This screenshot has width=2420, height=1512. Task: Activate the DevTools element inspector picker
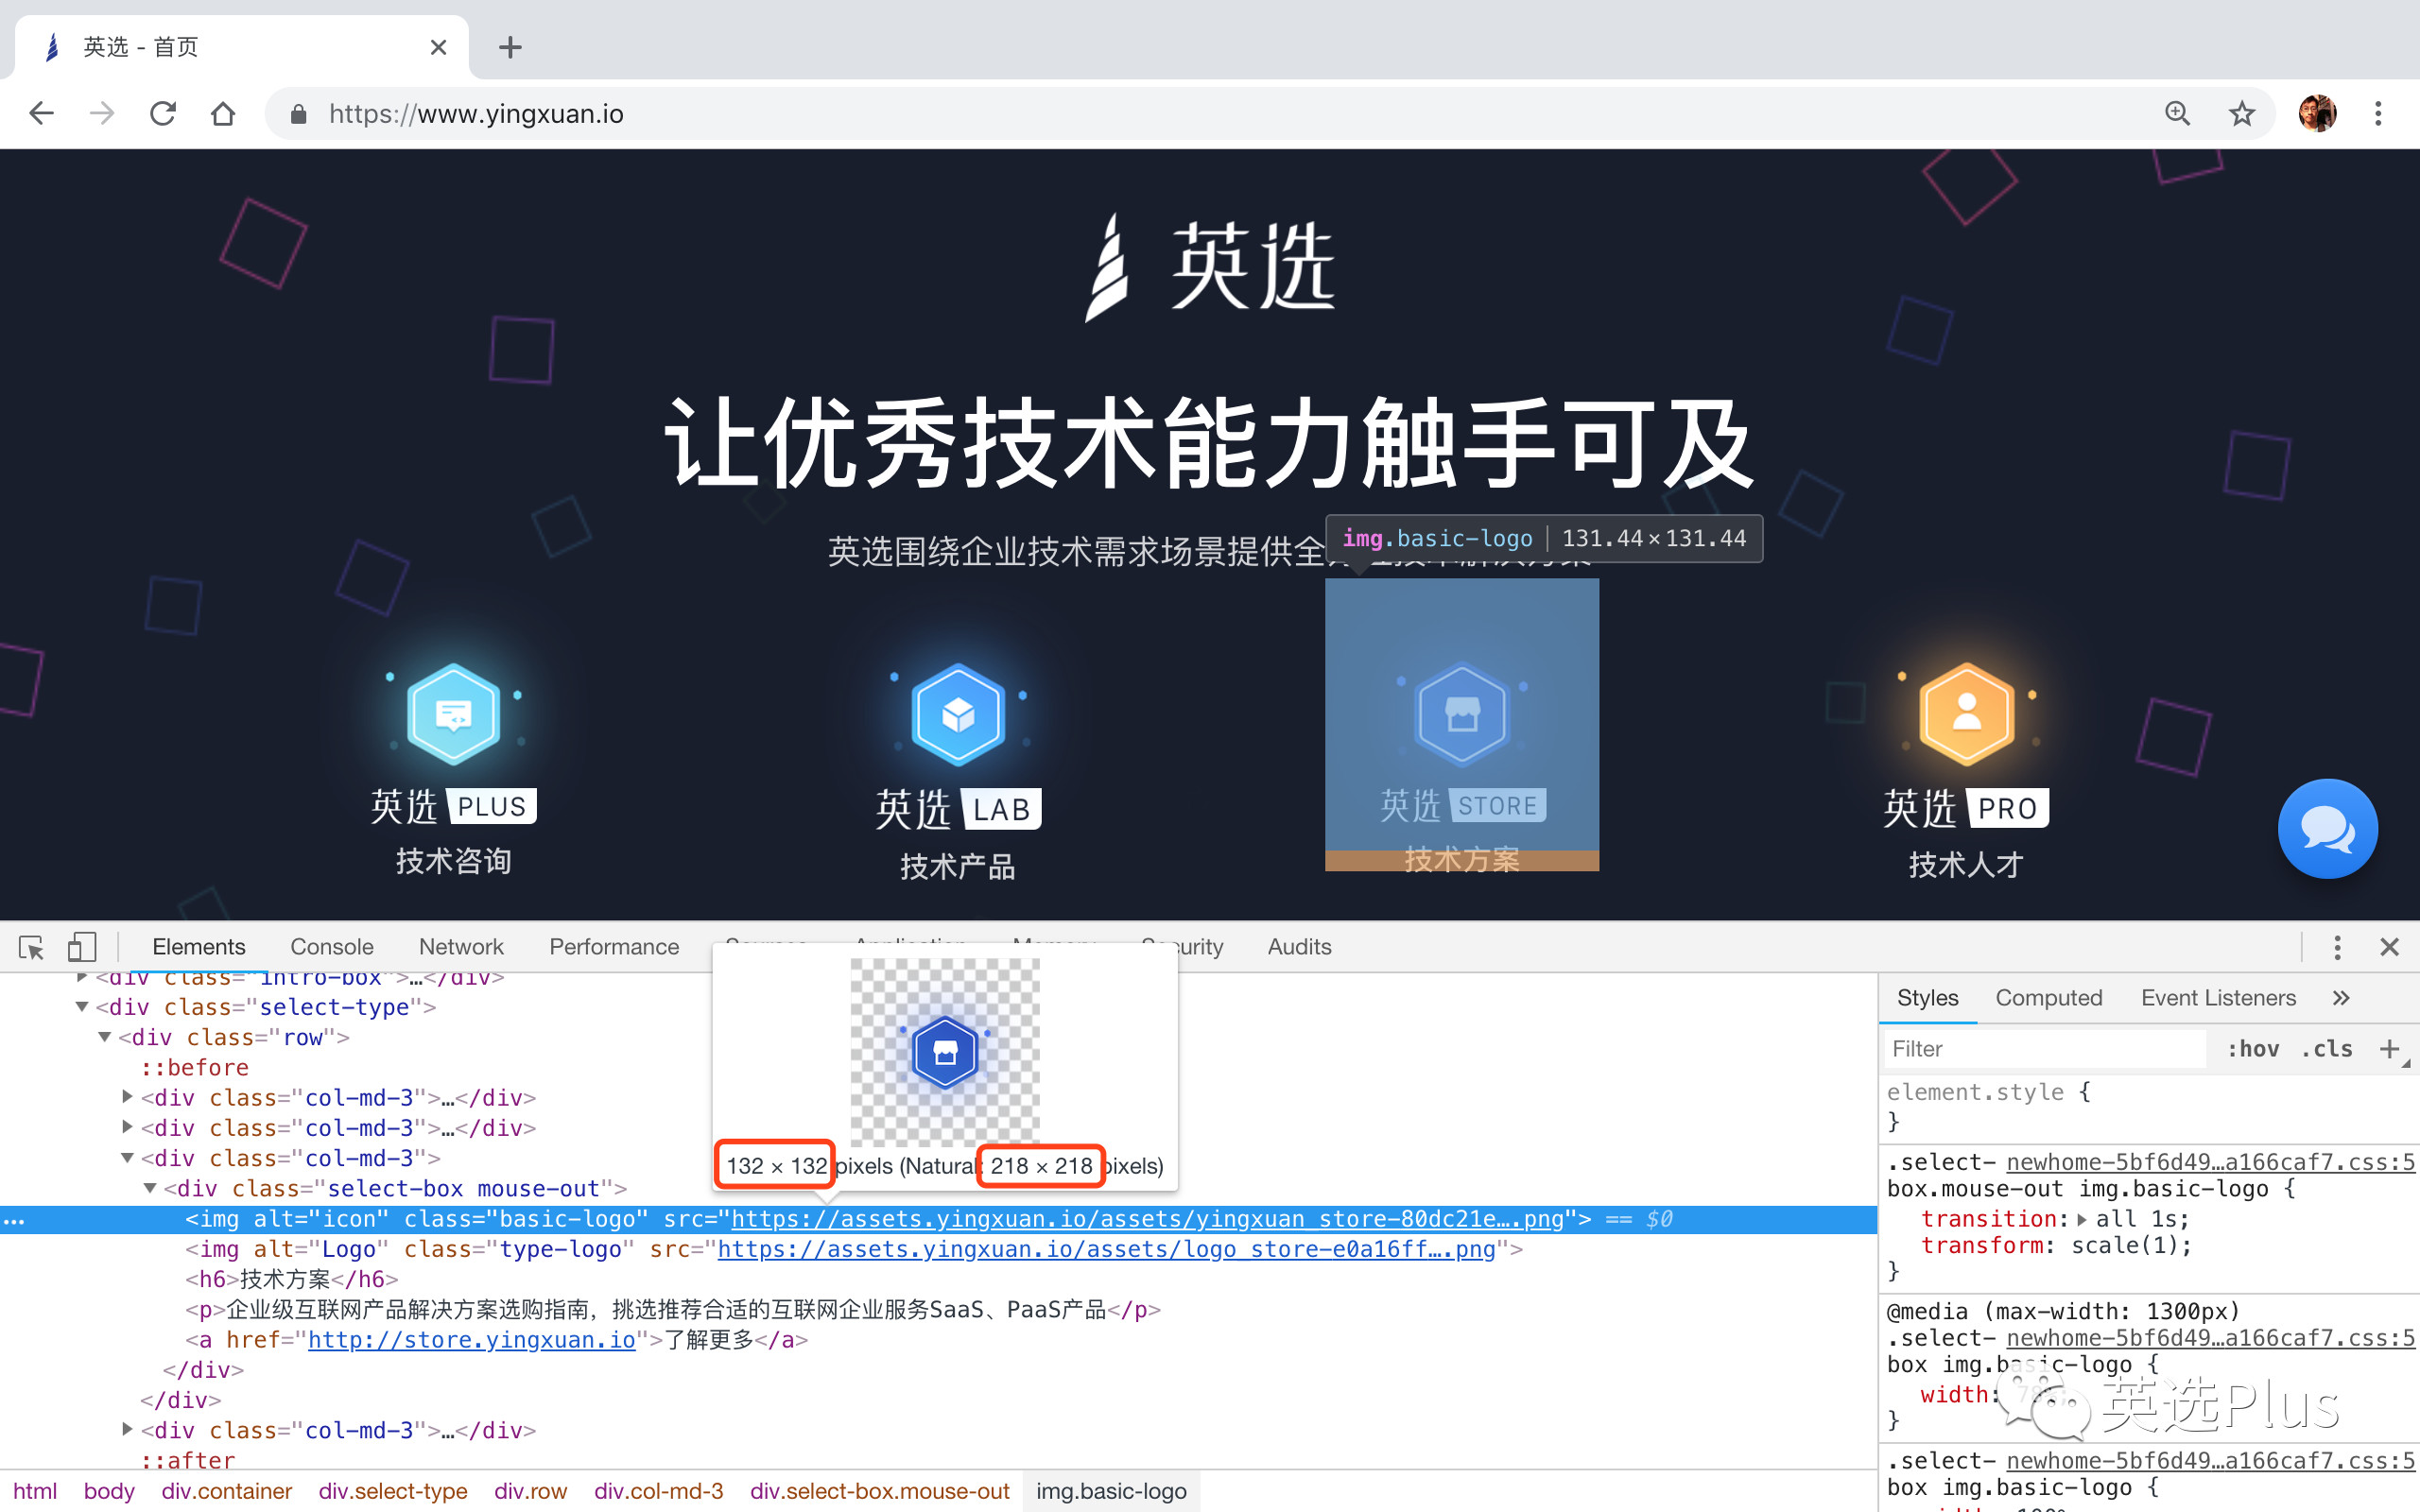[x=31, y=946]
